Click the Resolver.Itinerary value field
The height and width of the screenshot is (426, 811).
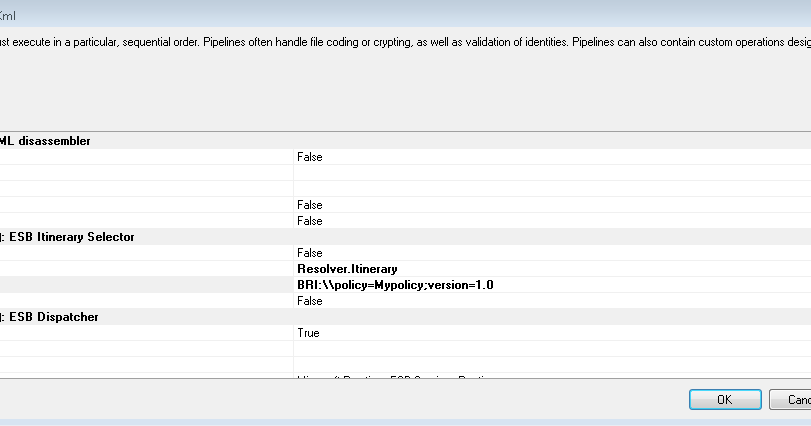[347, 269]
